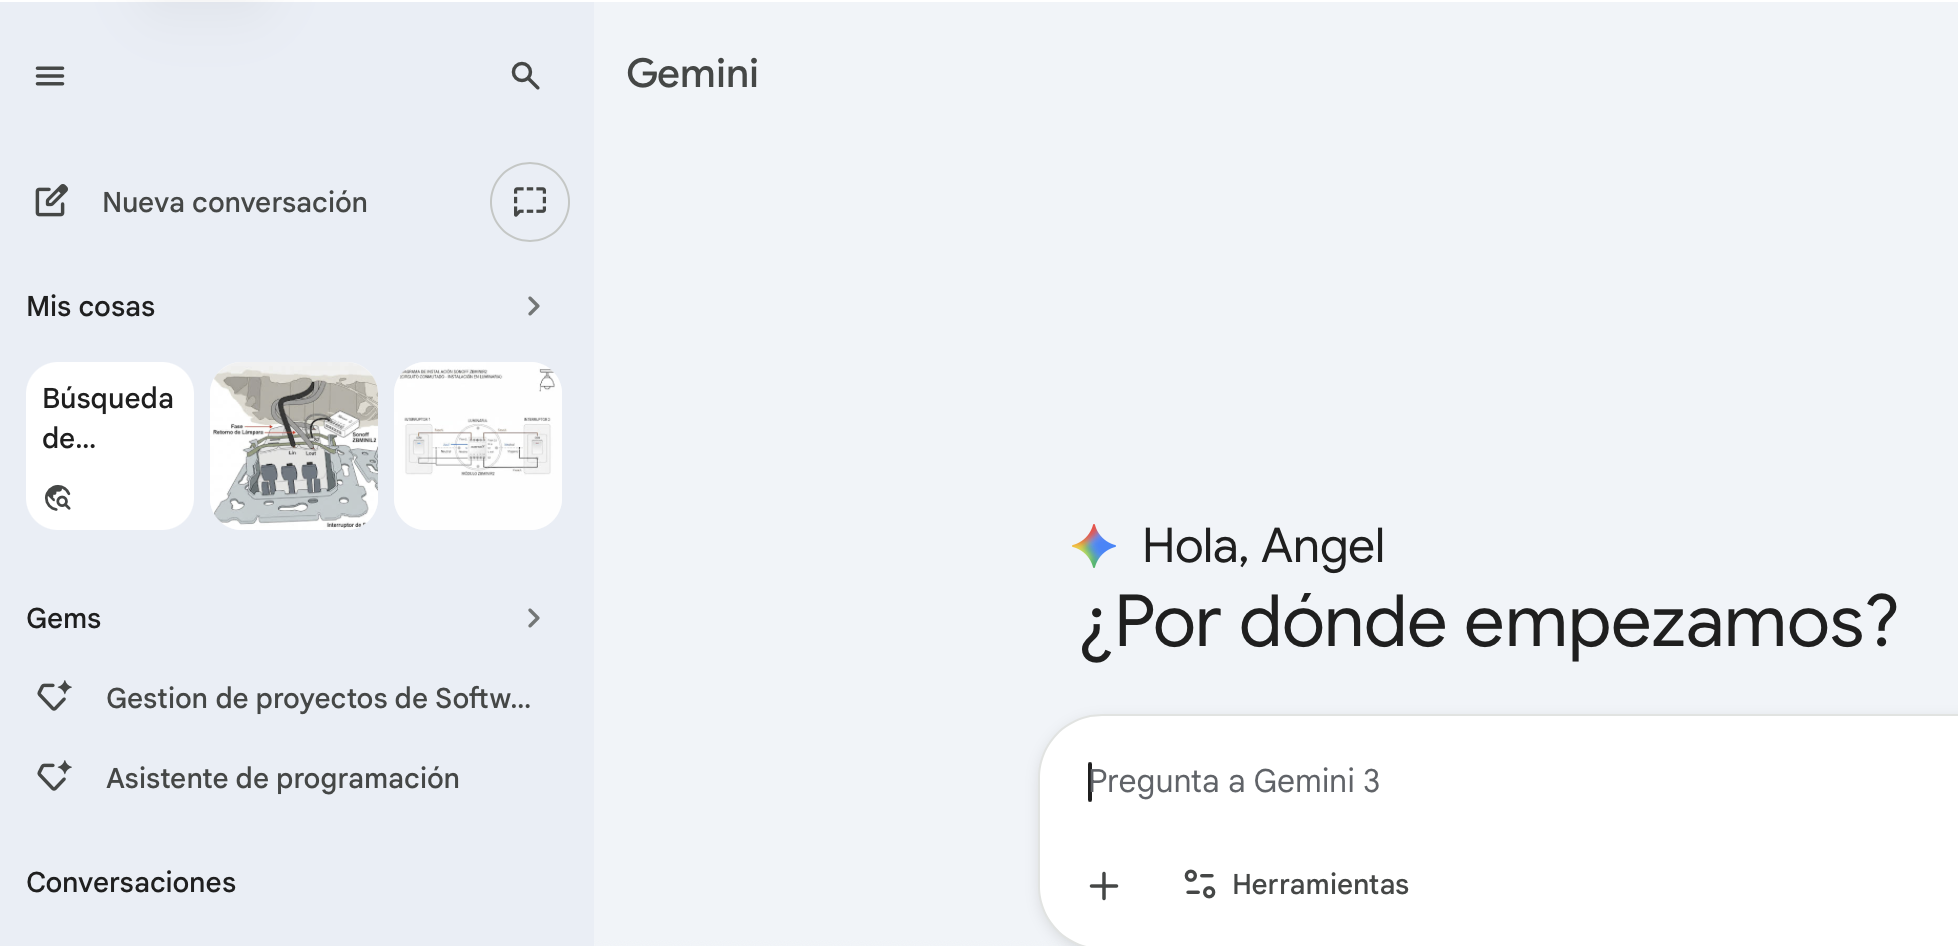
Task: Click gem icon beside Asistente de programación
Action: [54, 777]
